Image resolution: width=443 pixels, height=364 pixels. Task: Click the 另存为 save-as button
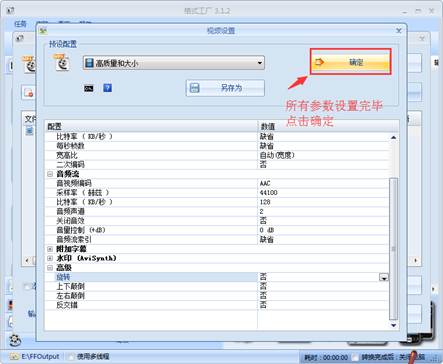point(225,88)
